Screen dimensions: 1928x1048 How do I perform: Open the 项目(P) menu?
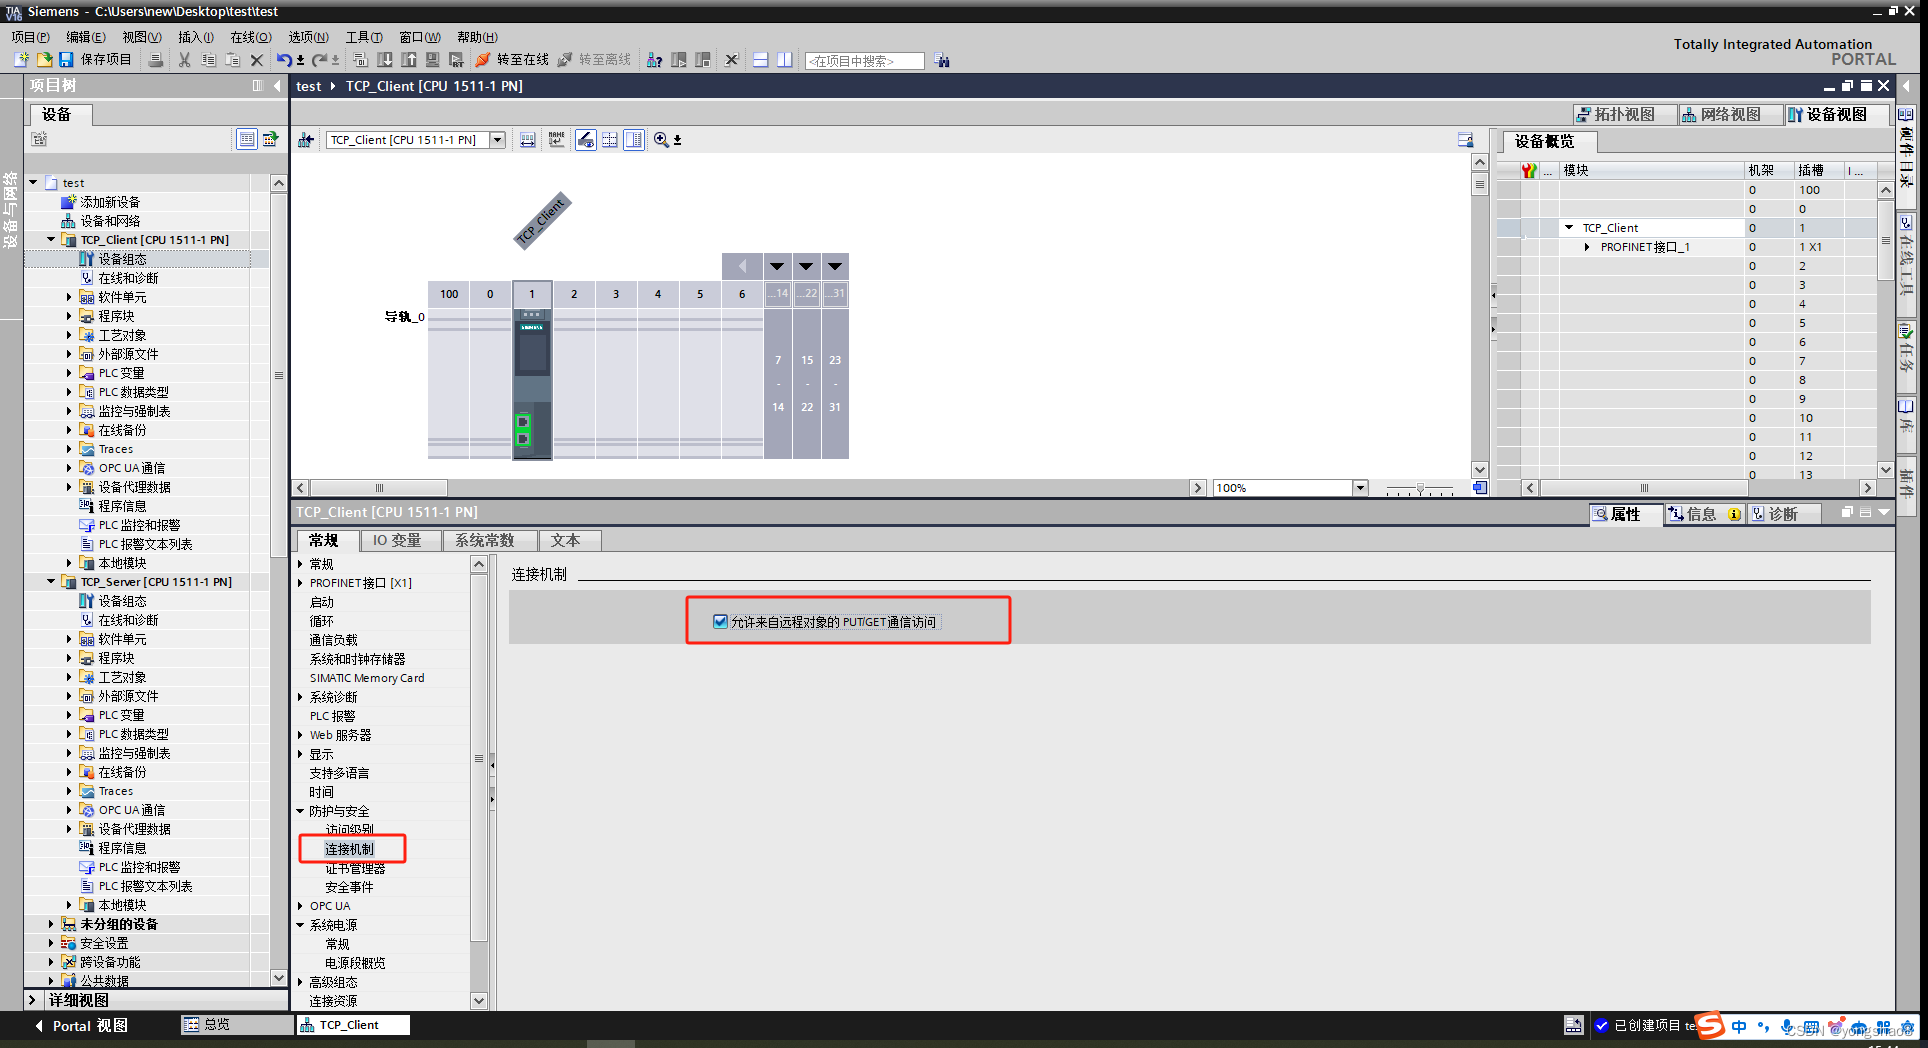pos(30,37)
